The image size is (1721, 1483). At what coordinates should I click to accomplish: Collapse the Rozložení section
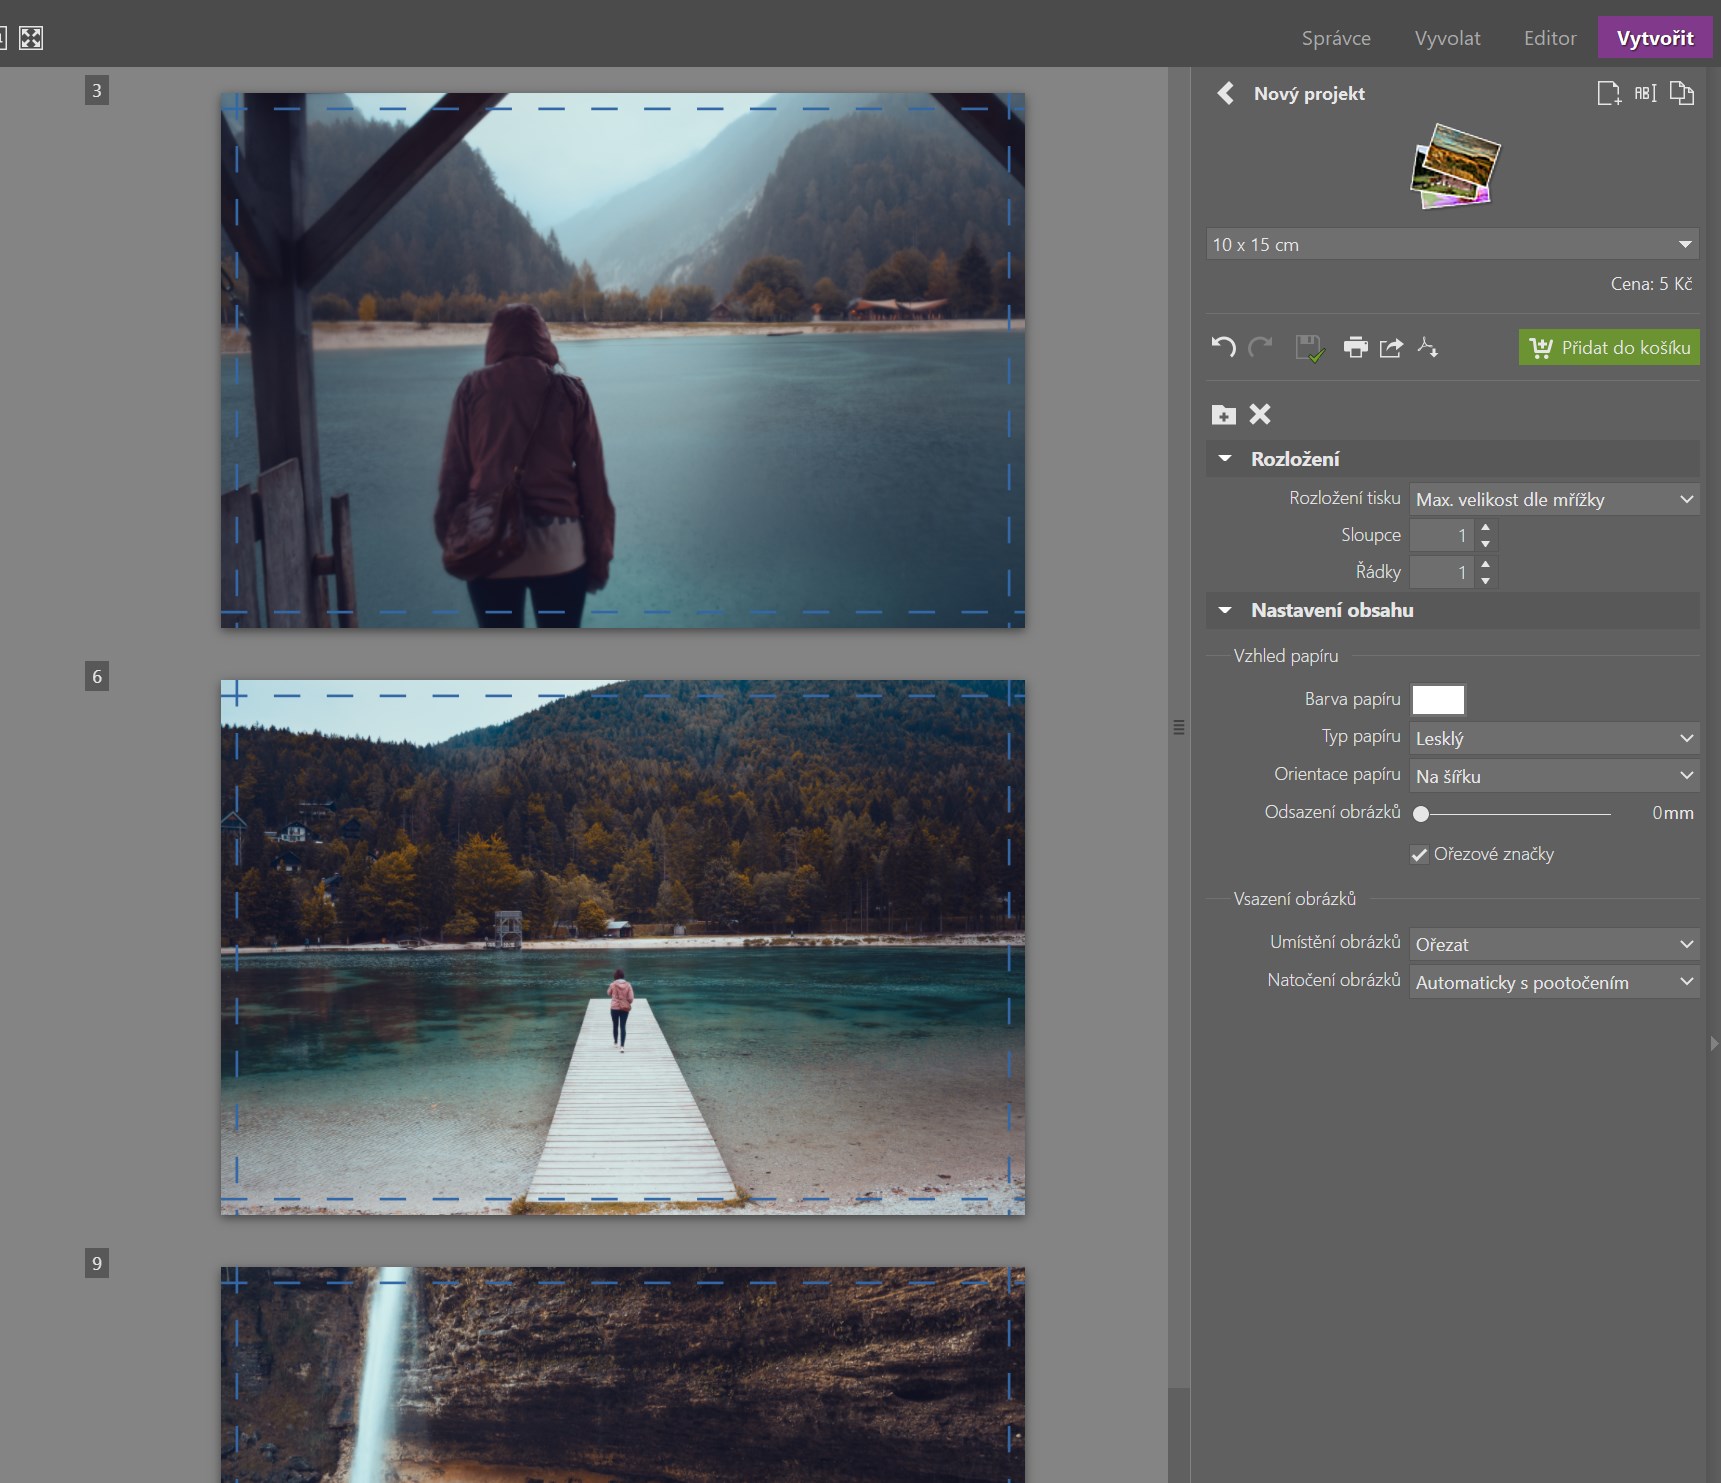pyautogui.click(x=1225, y=459)
